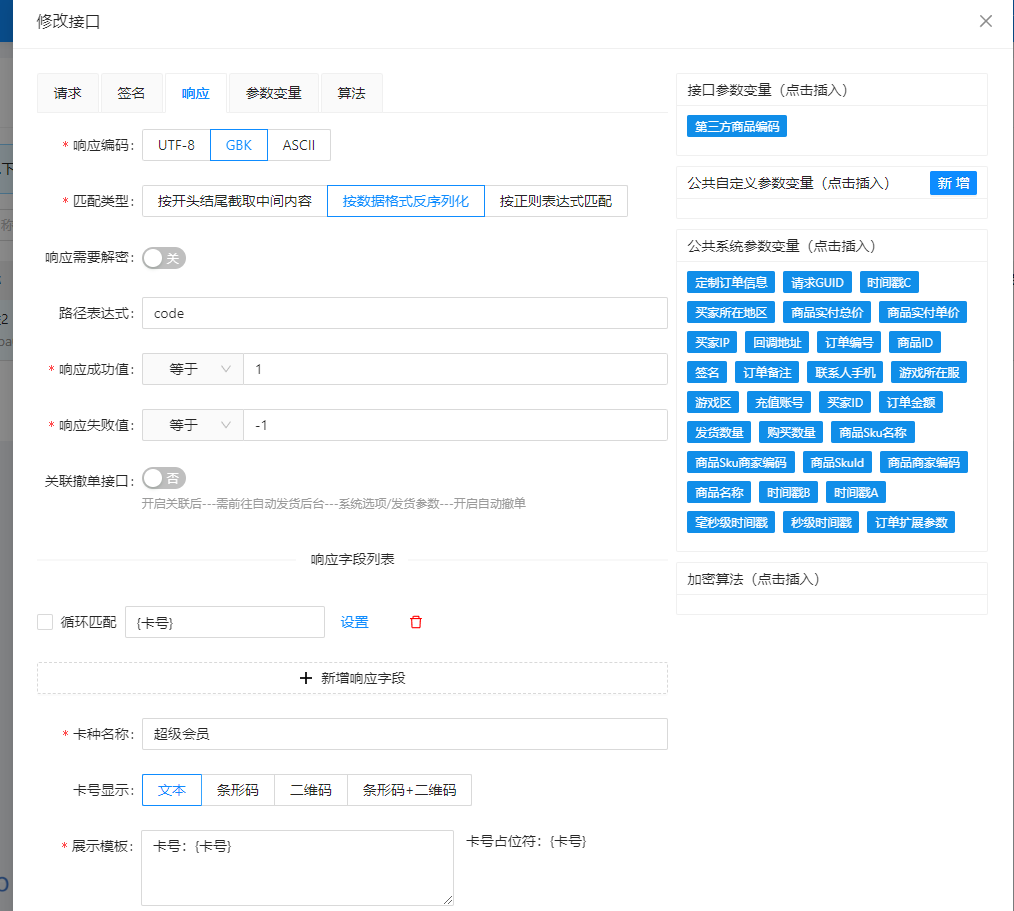This screenshot has width=1014, height=911.
Task: Choose 按数据格式反序列化 match type
Action: click(405, 201)
